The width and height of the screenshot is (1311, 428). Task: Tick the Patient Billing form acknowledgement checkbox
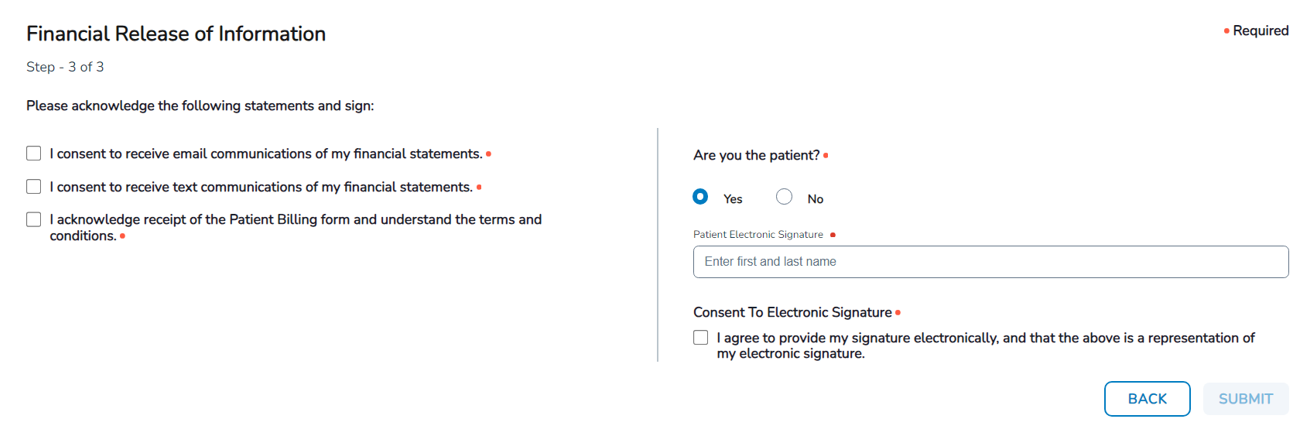[x=34, y=220]
